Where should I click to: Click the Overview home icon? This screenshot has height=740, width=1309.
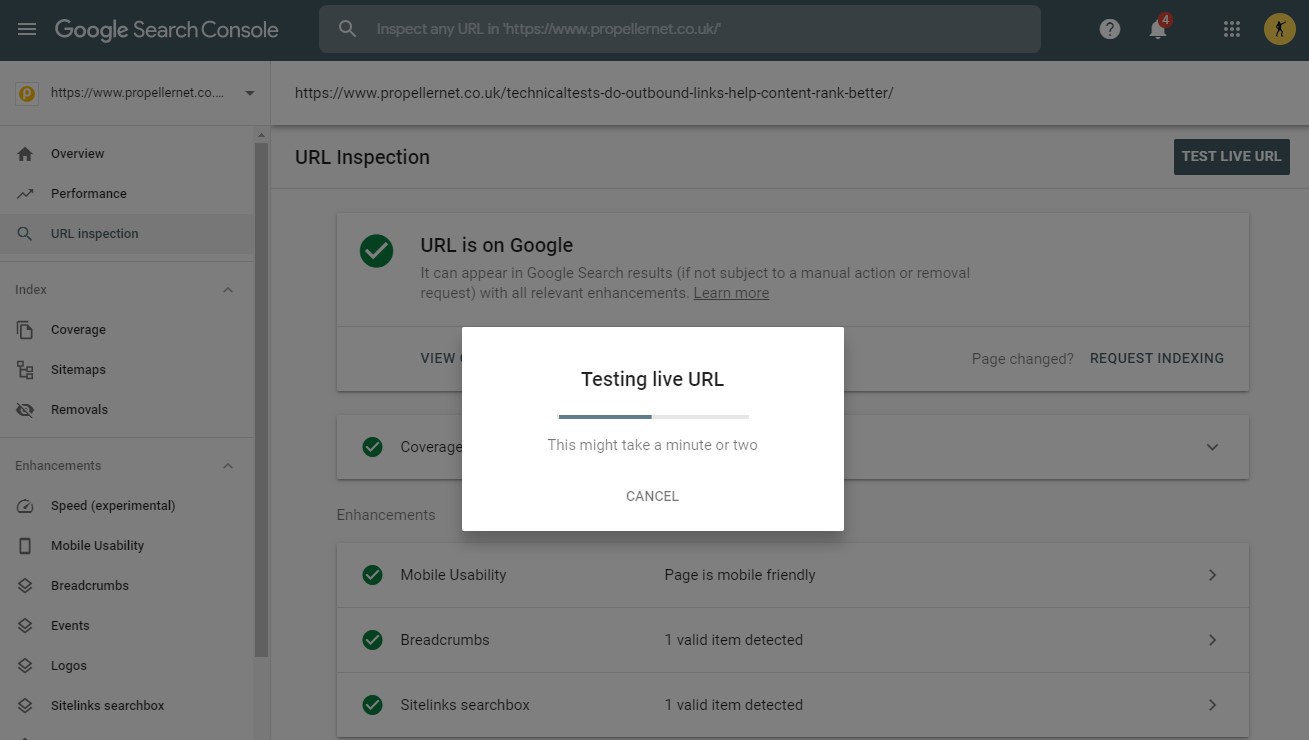[26, 154]
